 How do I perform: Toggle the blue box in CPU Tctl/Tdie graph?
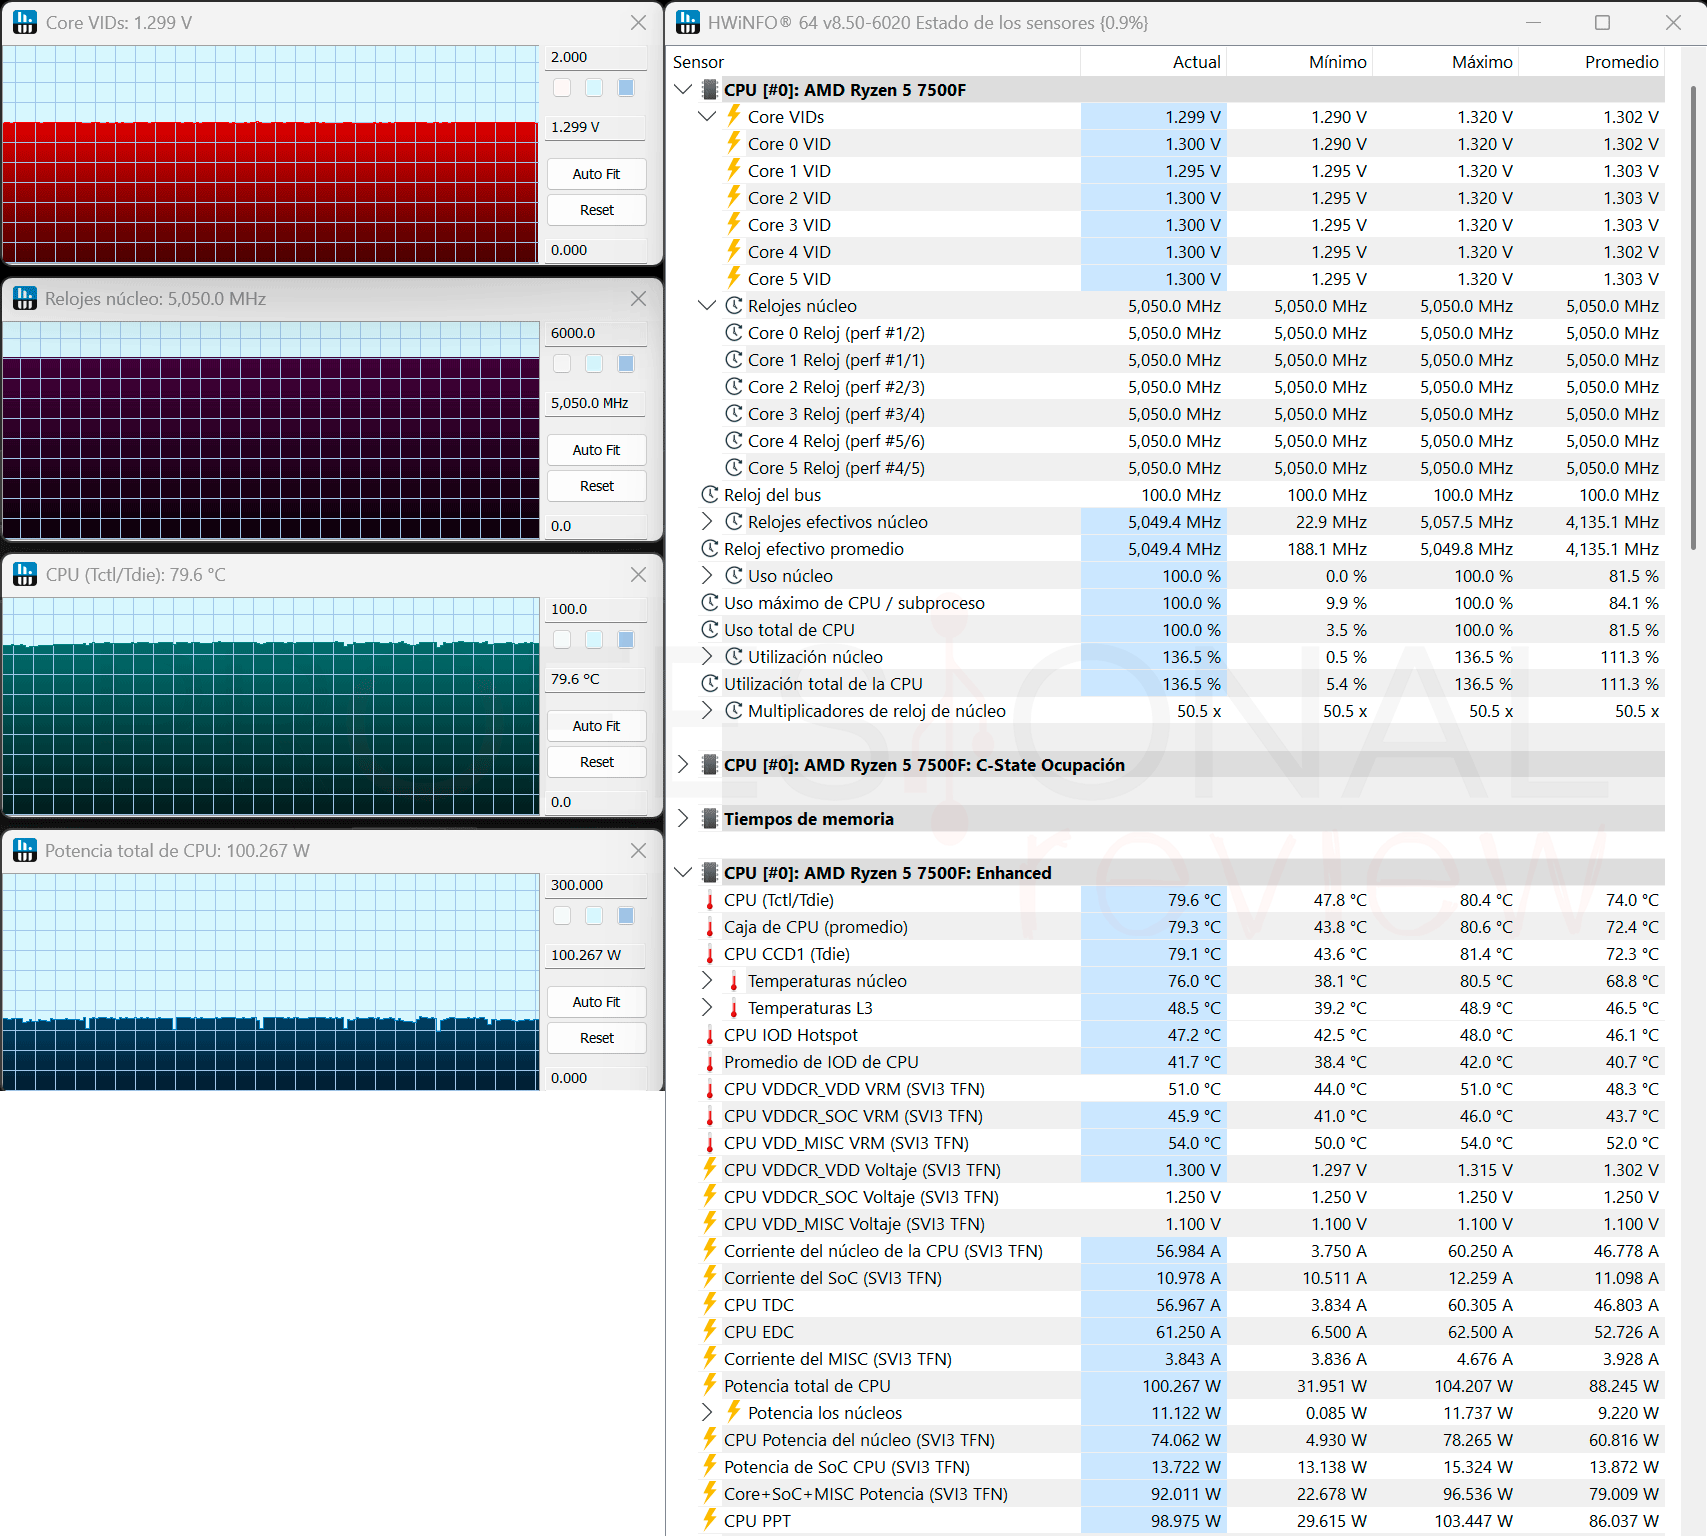[626, 639]
